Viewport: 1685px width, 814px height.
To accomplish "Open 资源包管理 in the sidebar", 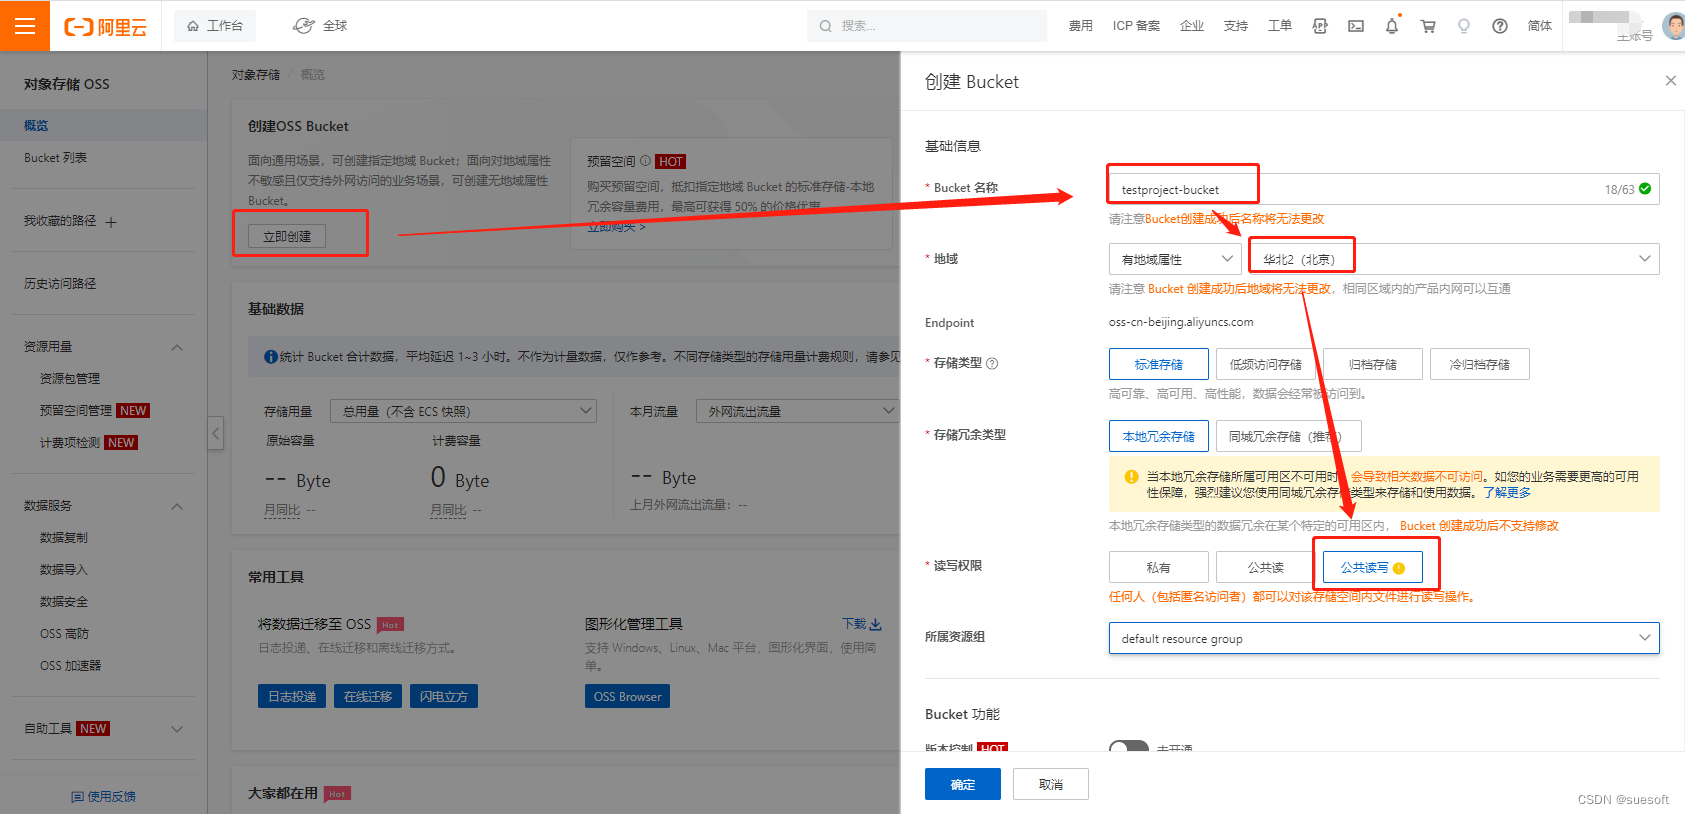I will (x=70, y=379).
